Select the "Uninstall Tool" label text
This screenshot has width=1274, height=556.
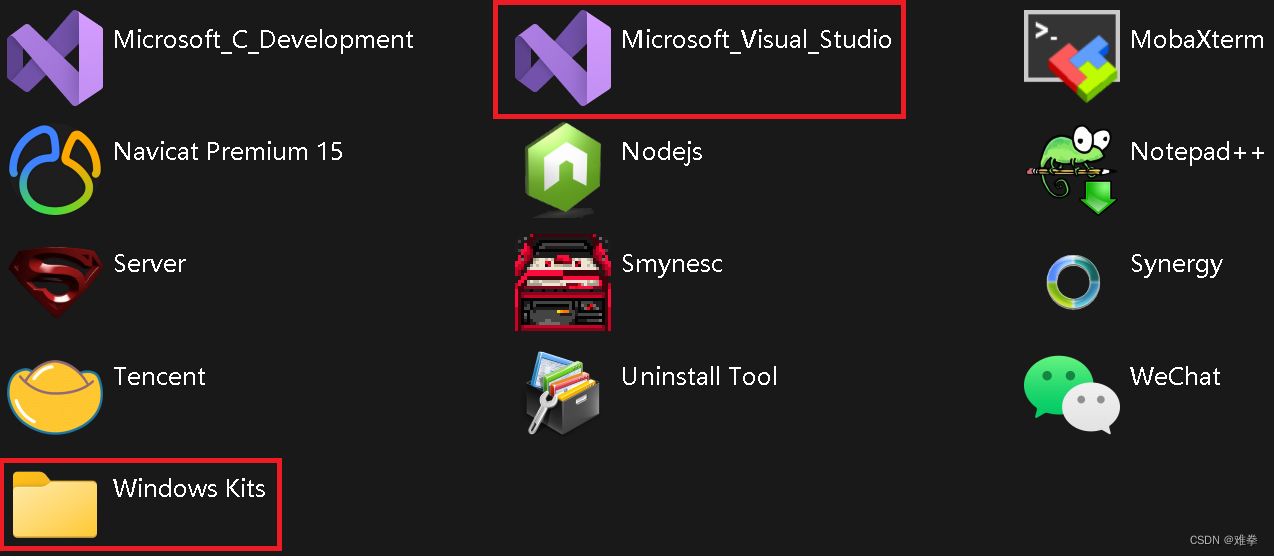[699, 377]
